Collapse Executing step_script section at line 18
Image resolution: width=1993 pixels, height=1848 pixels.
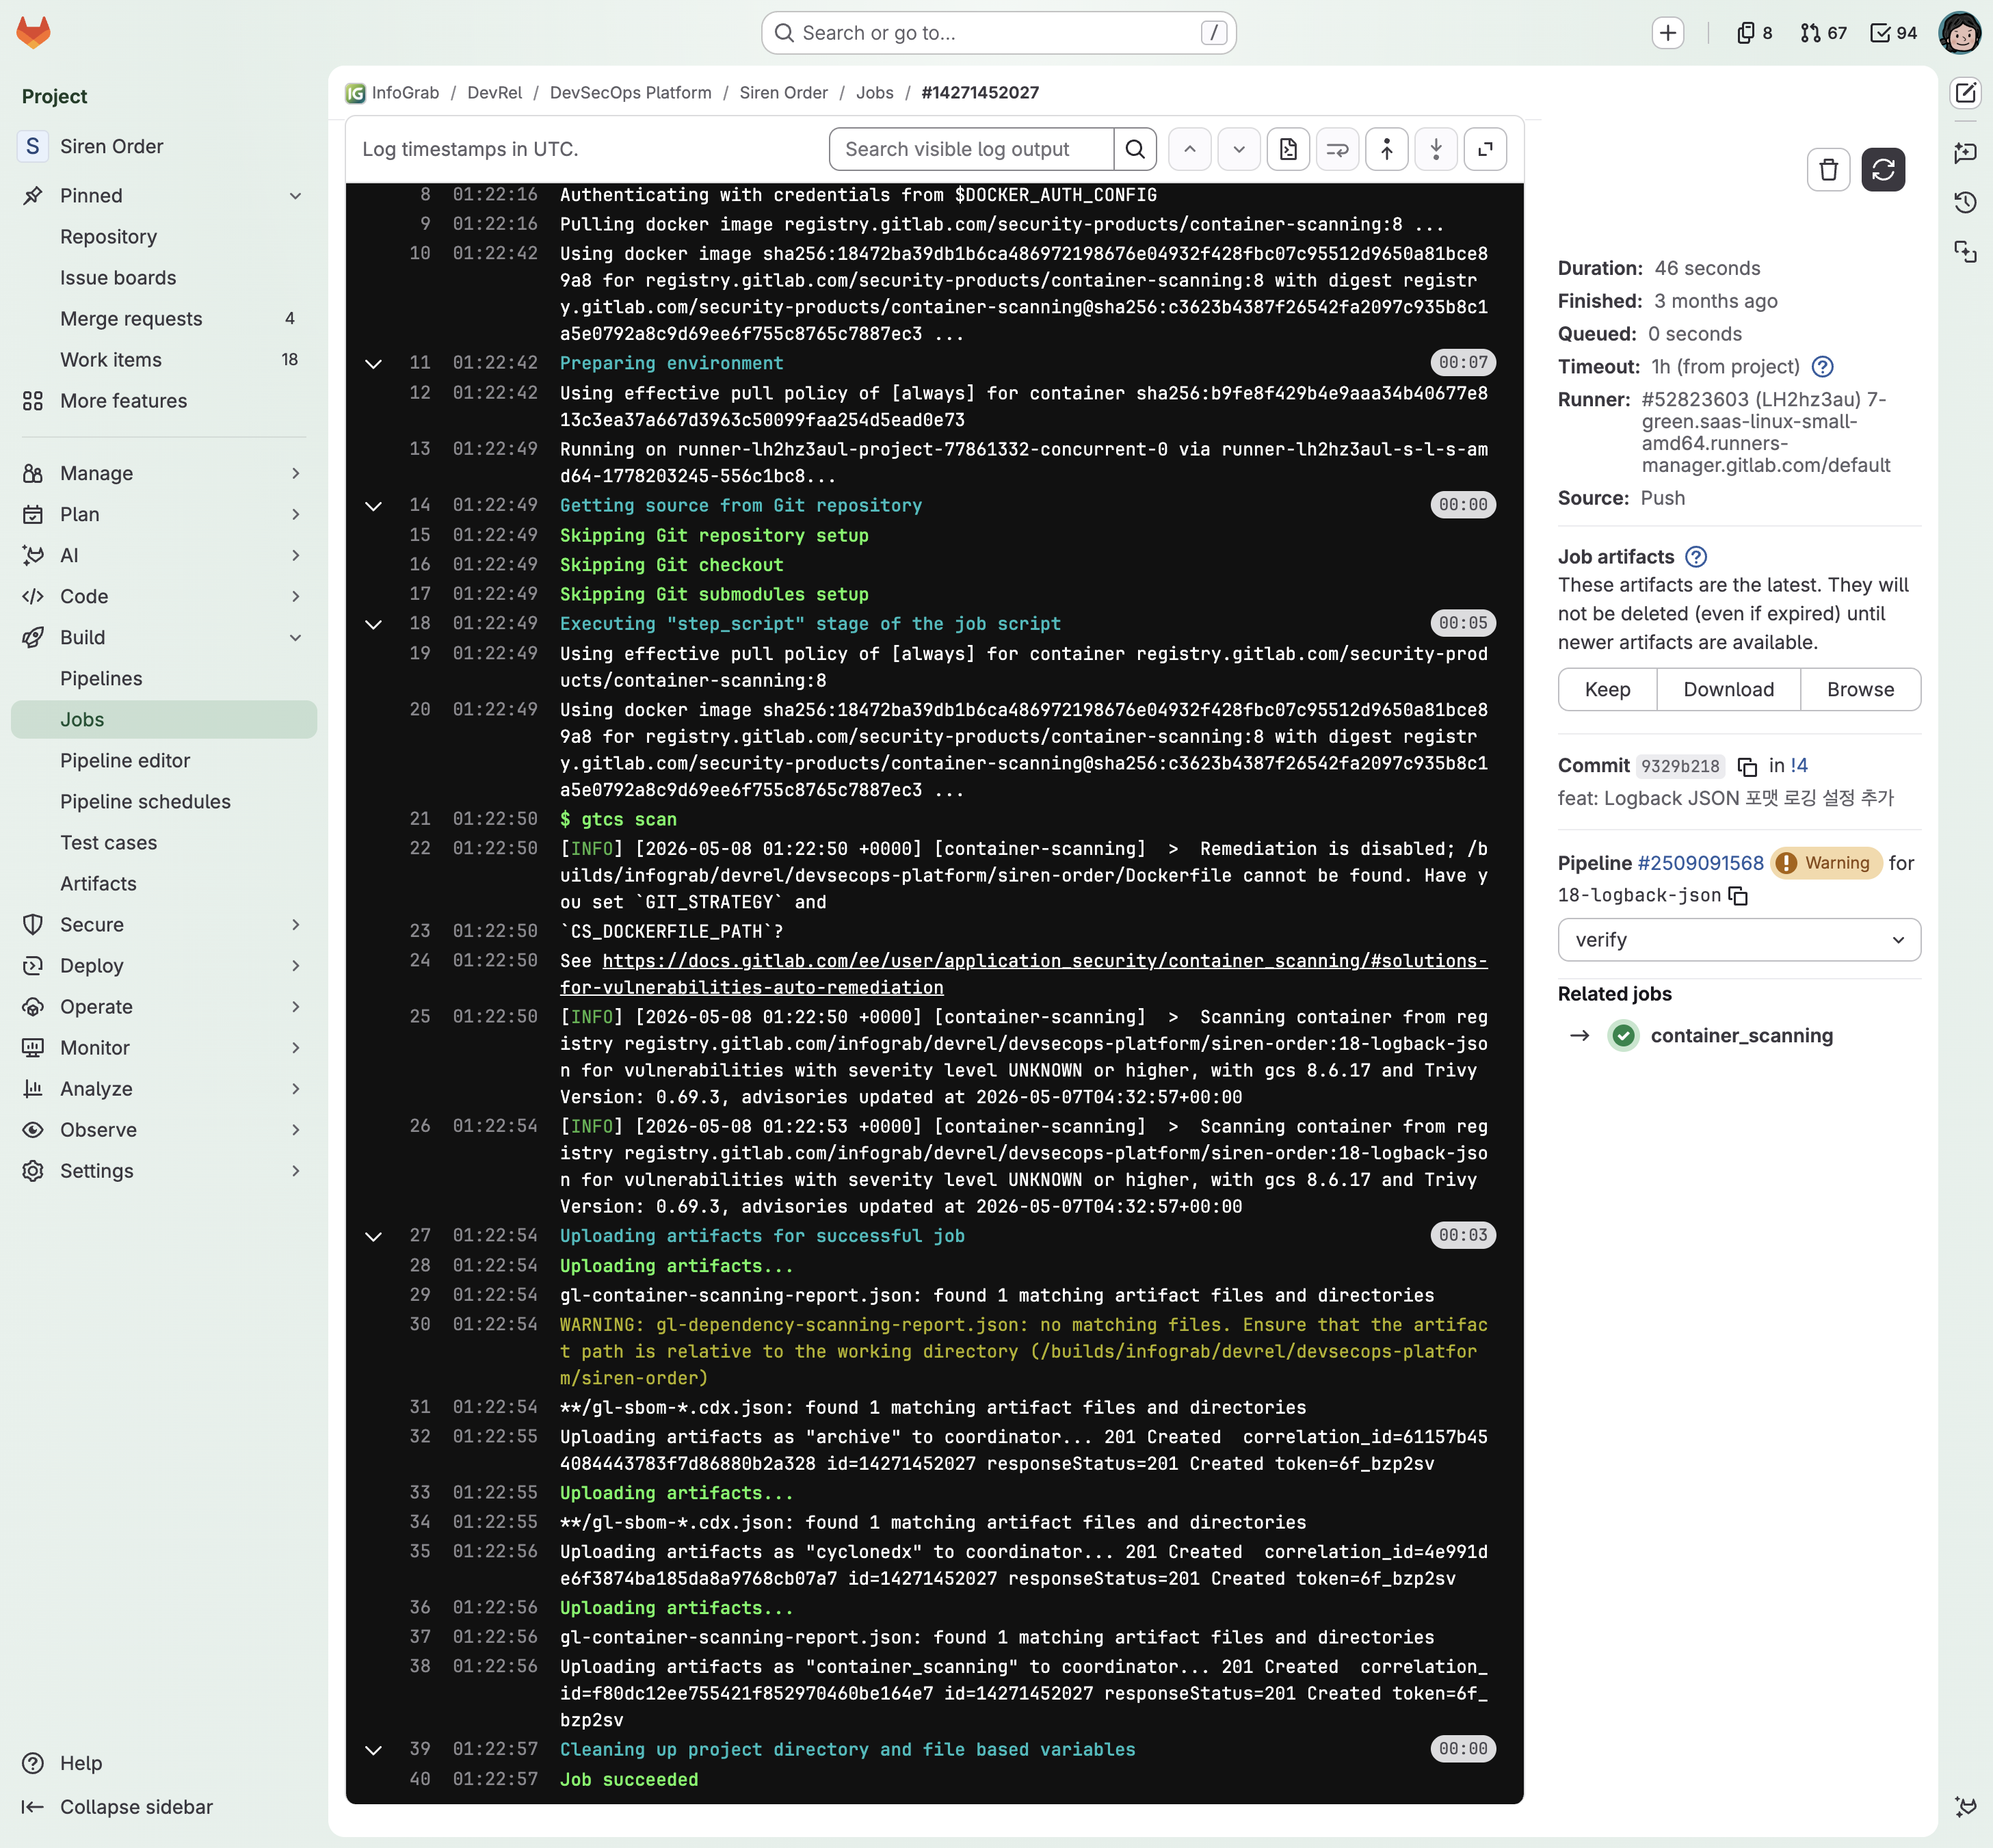(373, 624)
